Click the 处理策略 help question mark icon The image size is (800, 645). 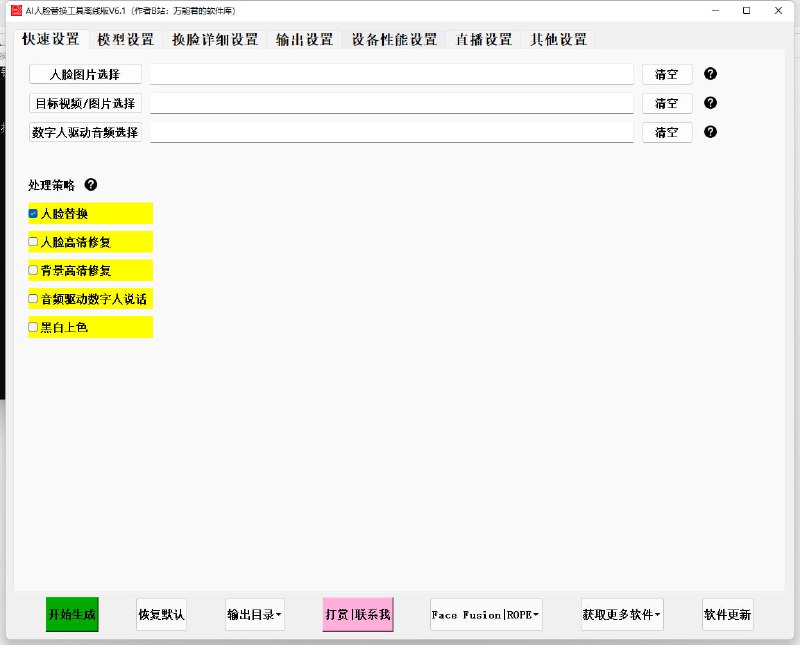click(x=91, y=185)
